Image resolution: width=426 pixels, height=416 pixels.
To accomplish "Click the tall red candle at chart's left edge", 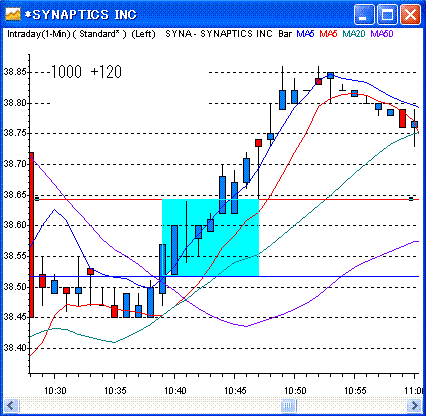I will [32, 235].
